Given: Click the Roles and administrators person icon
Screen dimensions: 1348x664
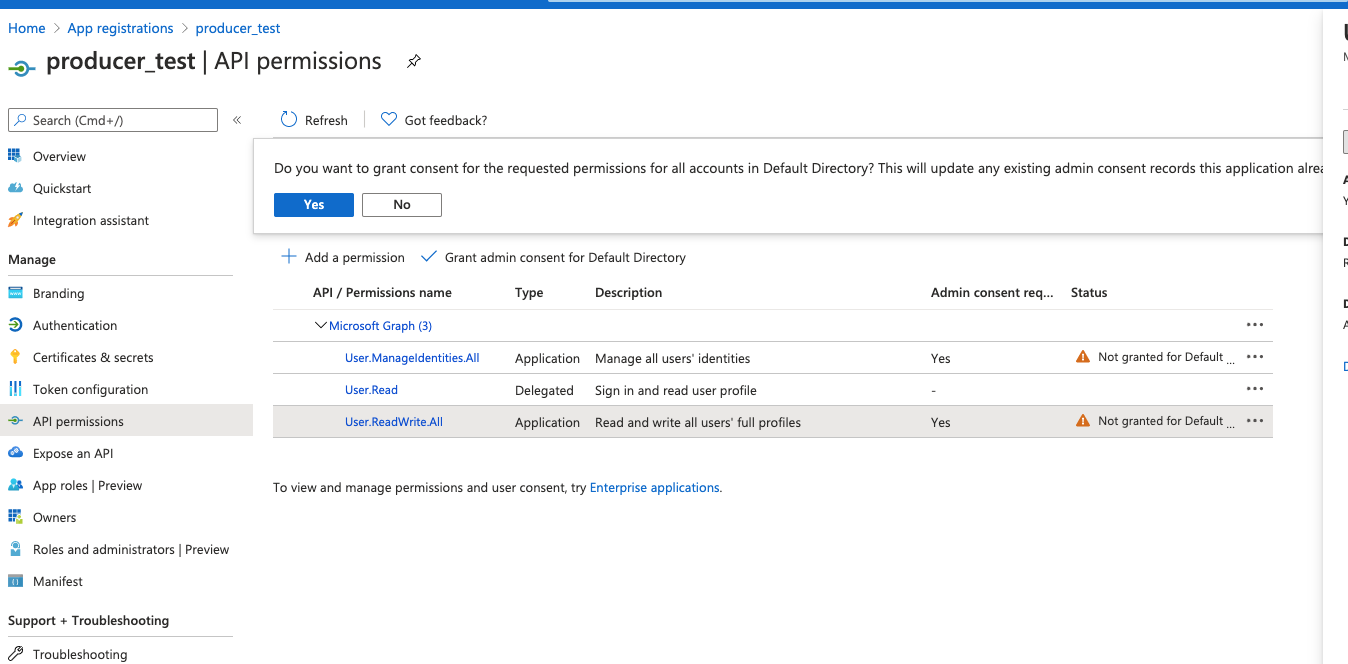Looking at the screenshot, I should 15,549.
